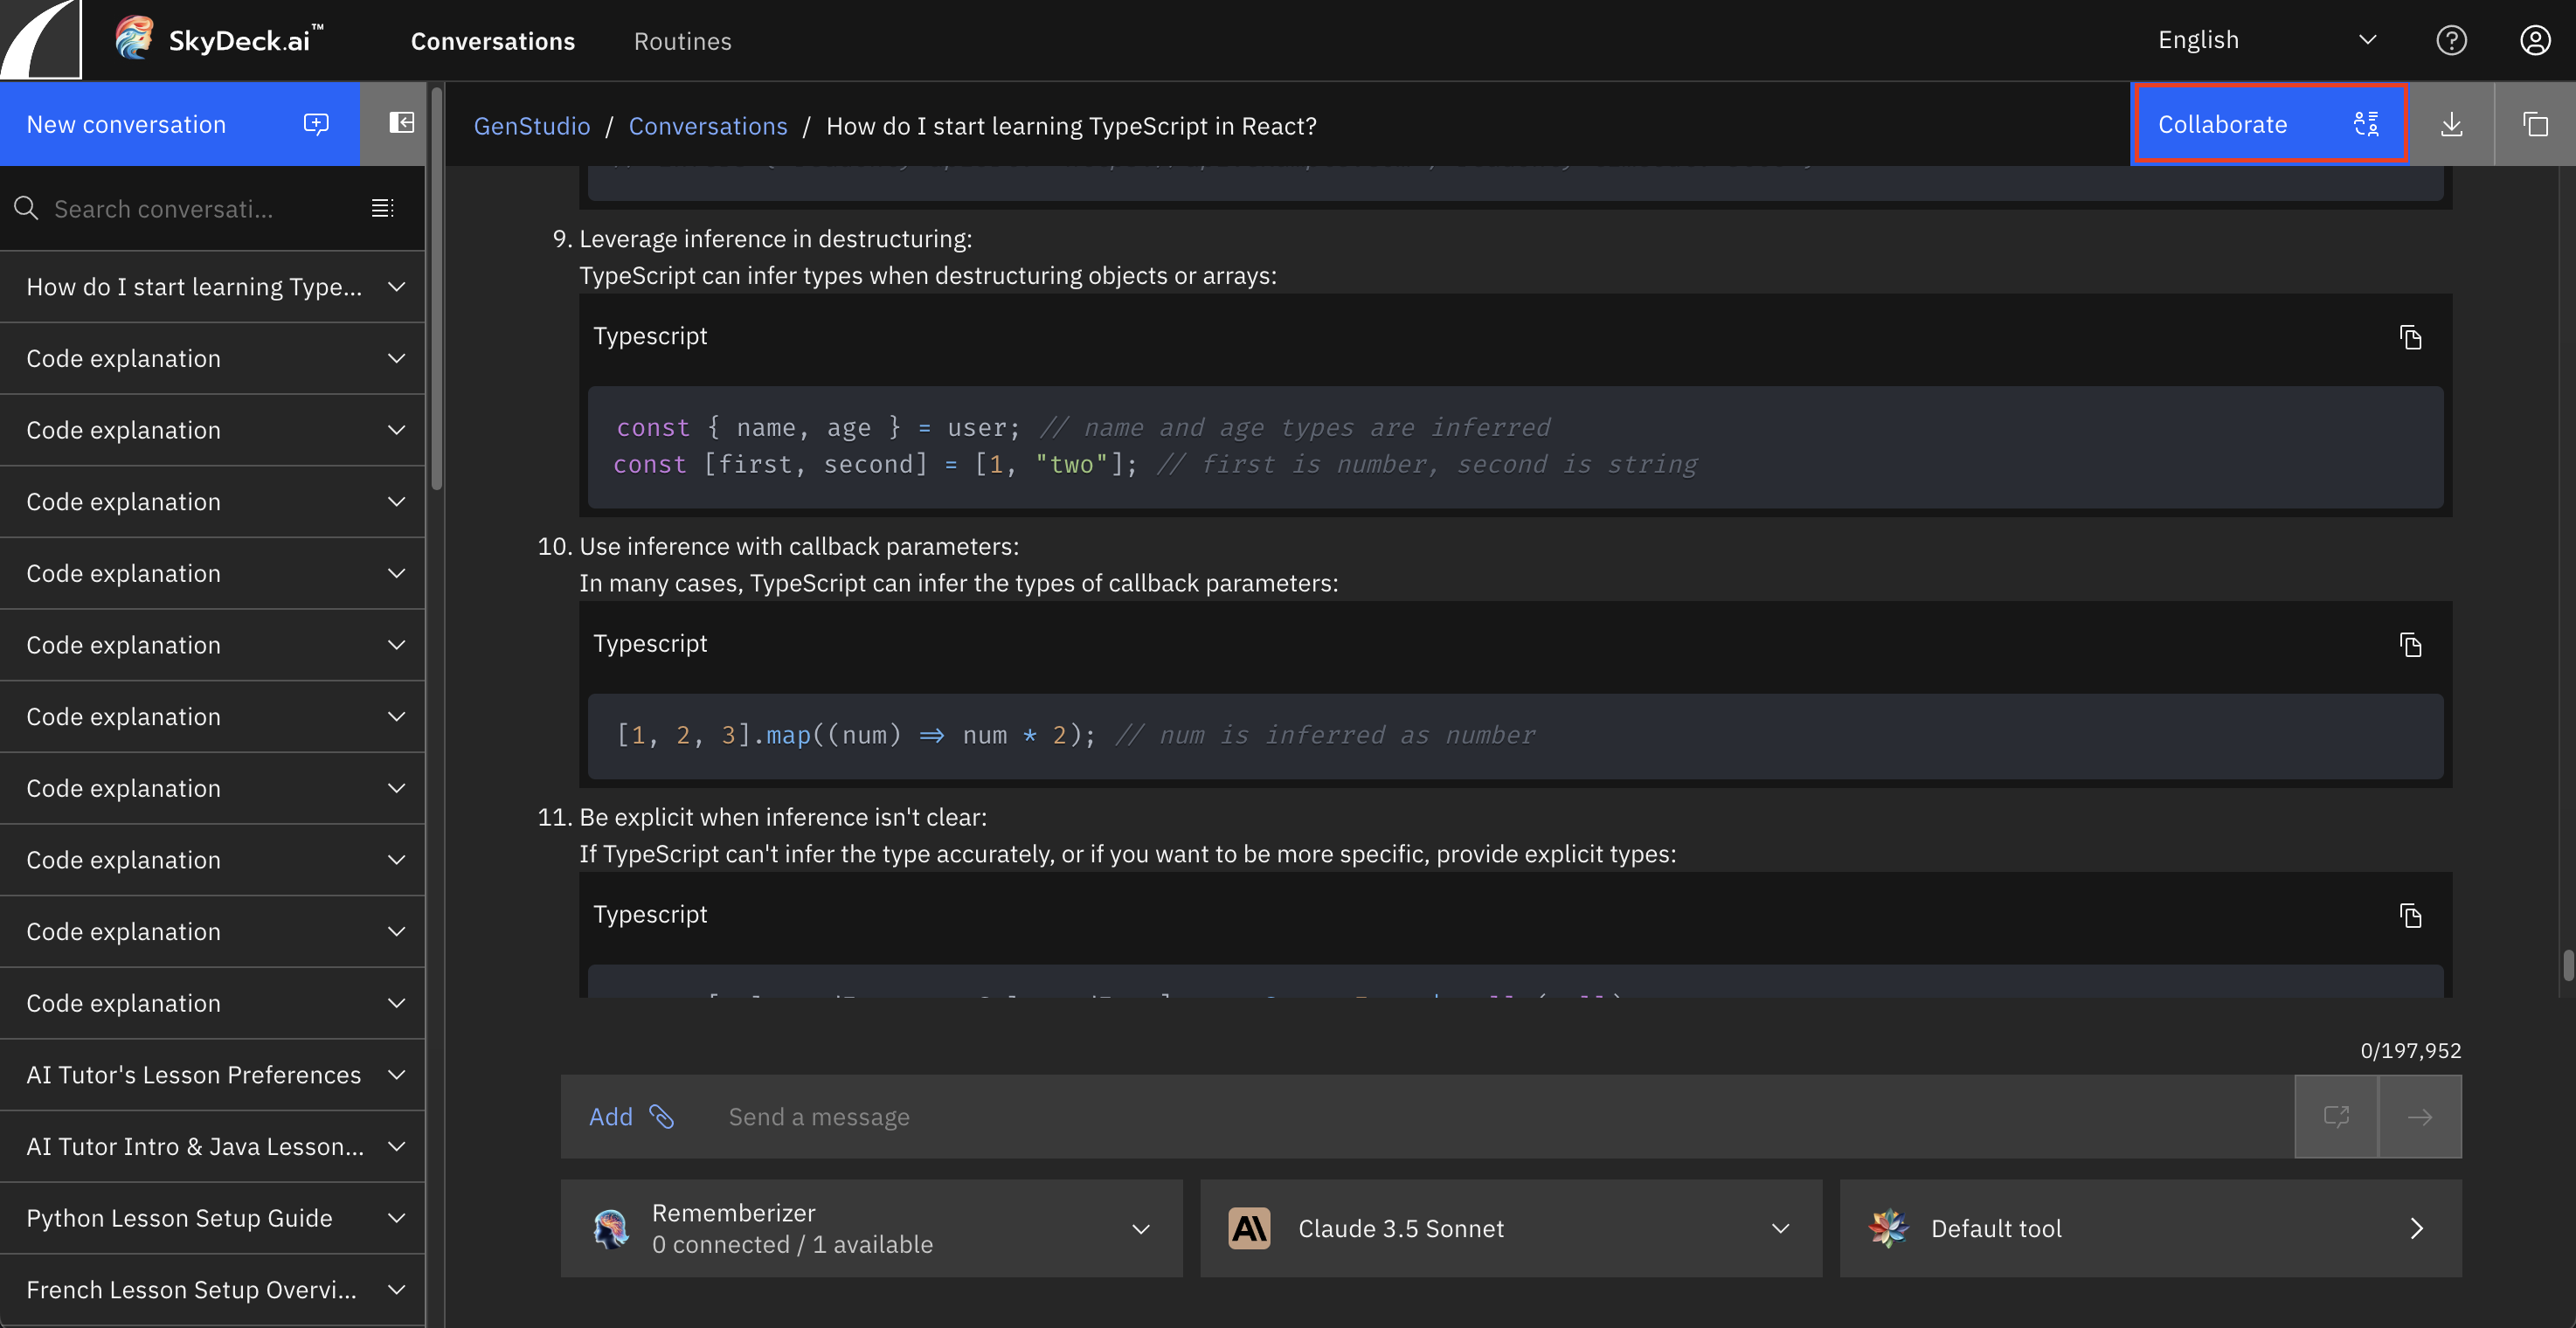Click the duplicate conversation icon in header
2576x1328 pixels.
(x=2535, y=125)
